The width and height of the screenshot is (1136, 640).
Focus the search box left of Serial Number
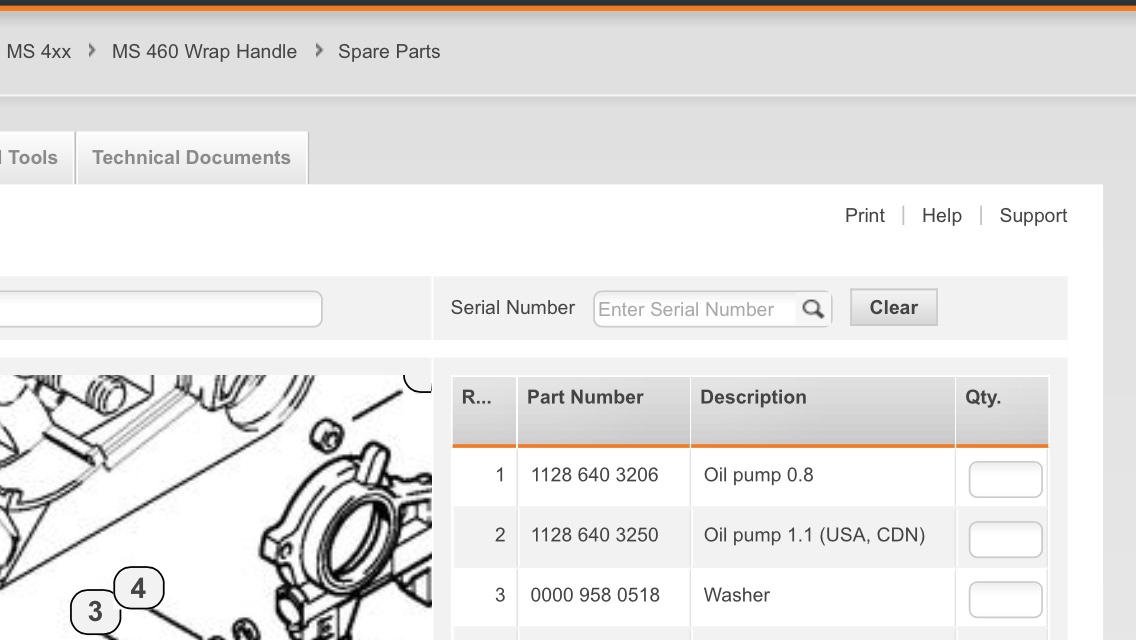[160, 309]
